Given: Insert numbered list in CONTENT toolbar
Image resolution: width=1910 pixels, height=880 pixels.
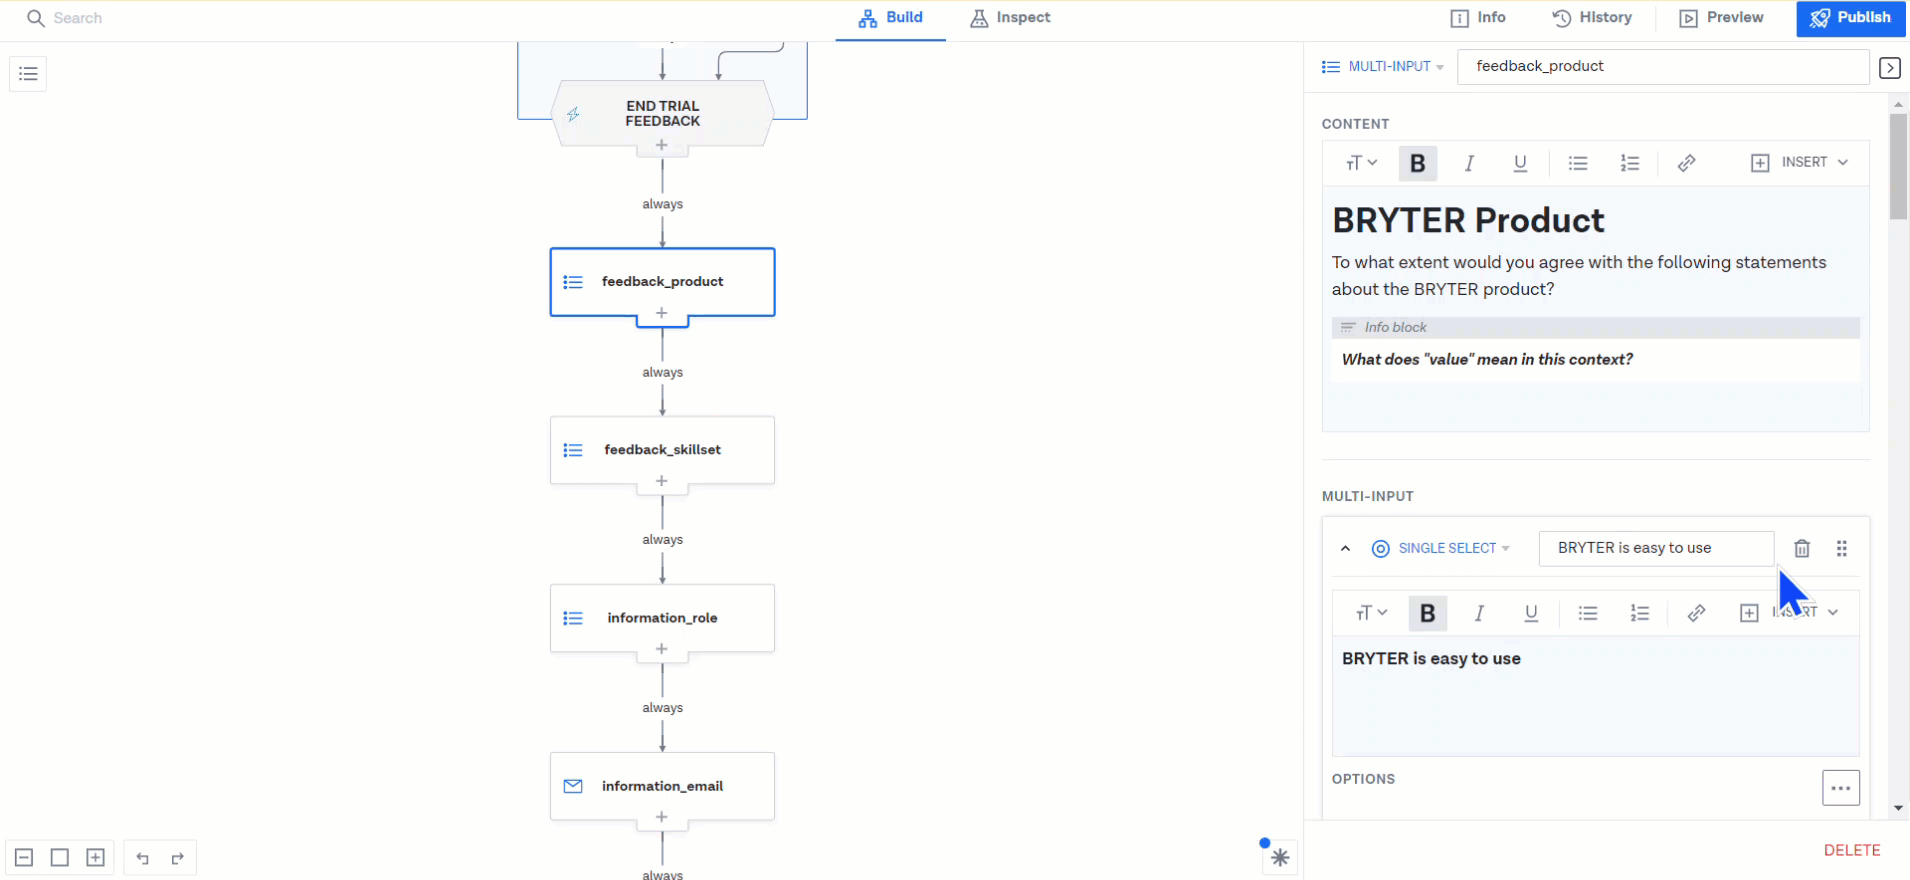Looking at the screenshot, I should point(1630,163).
